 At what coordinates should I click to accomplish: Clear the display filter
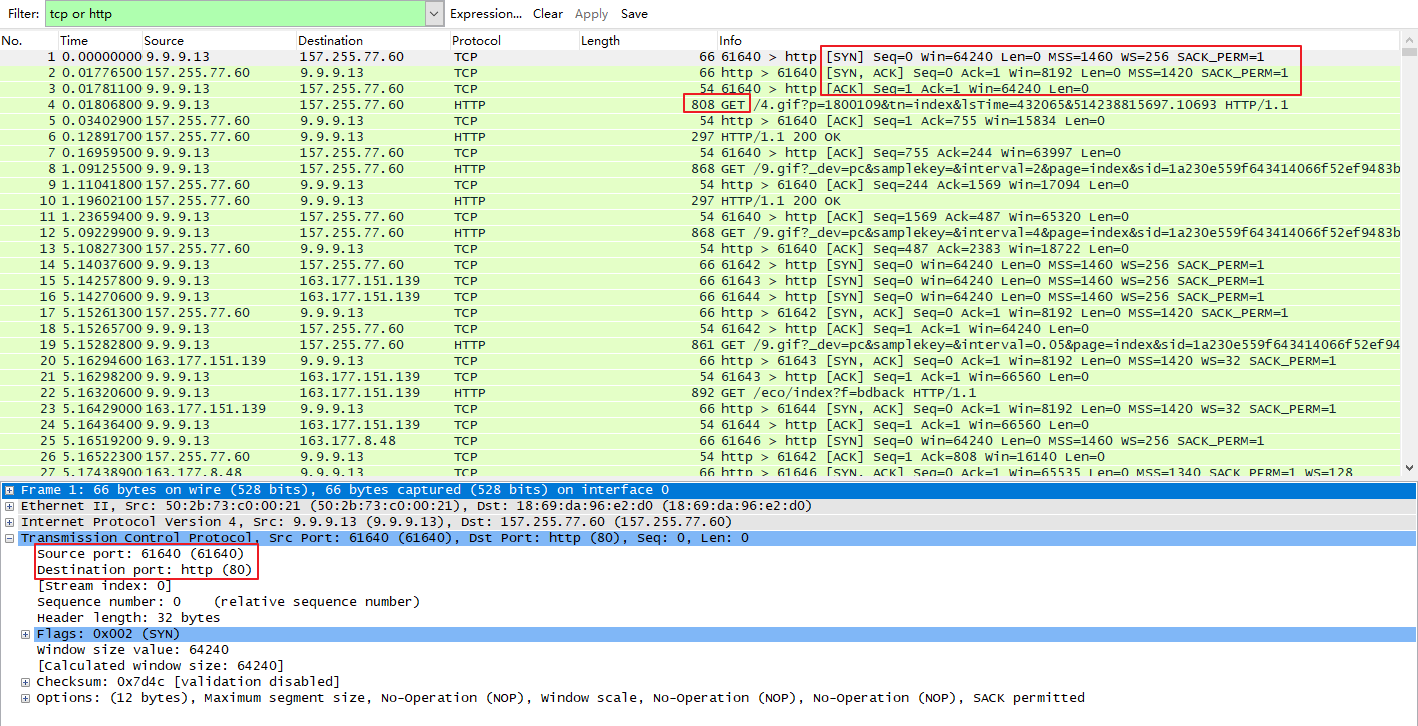tap(548, 14)
